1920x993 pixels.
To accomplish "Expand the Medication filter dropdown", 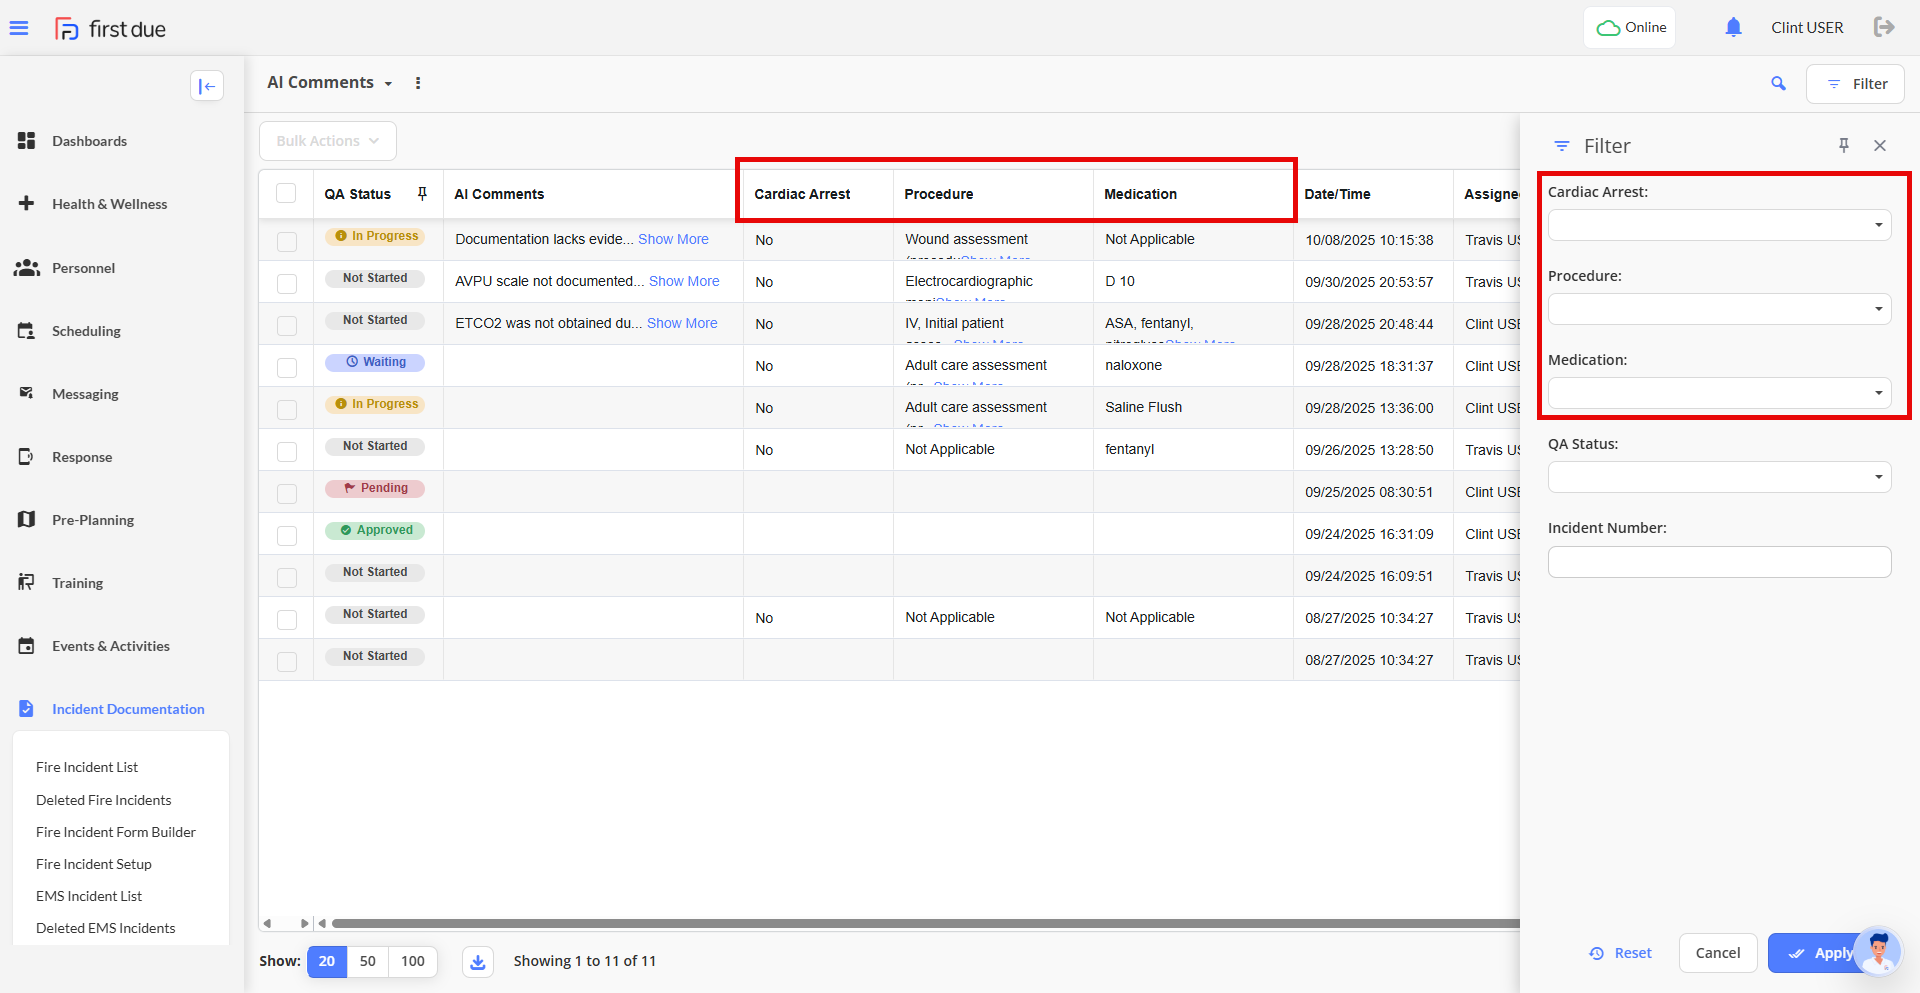I will 1719,393.
